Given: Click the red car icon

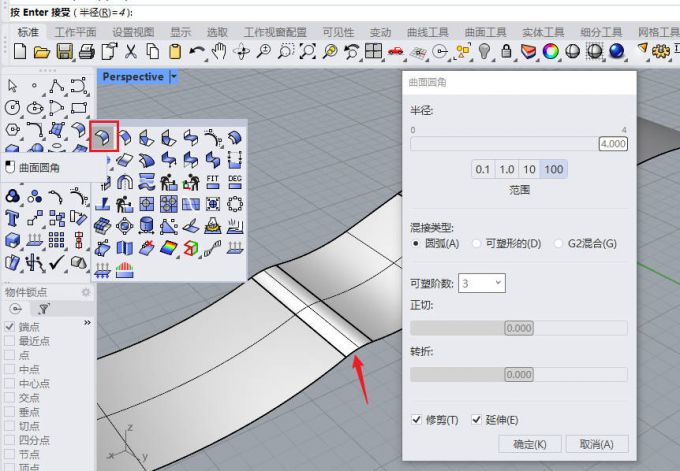Looking at the screenshot, I should (396, 52).
